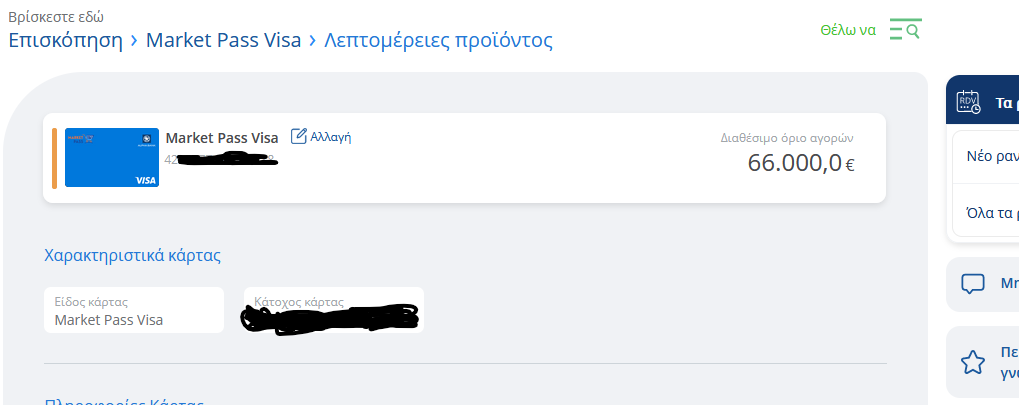This screenshot has height=405, width=1019.
Task: Click the Είδος κάρτας field
Action: click(134, 310)
